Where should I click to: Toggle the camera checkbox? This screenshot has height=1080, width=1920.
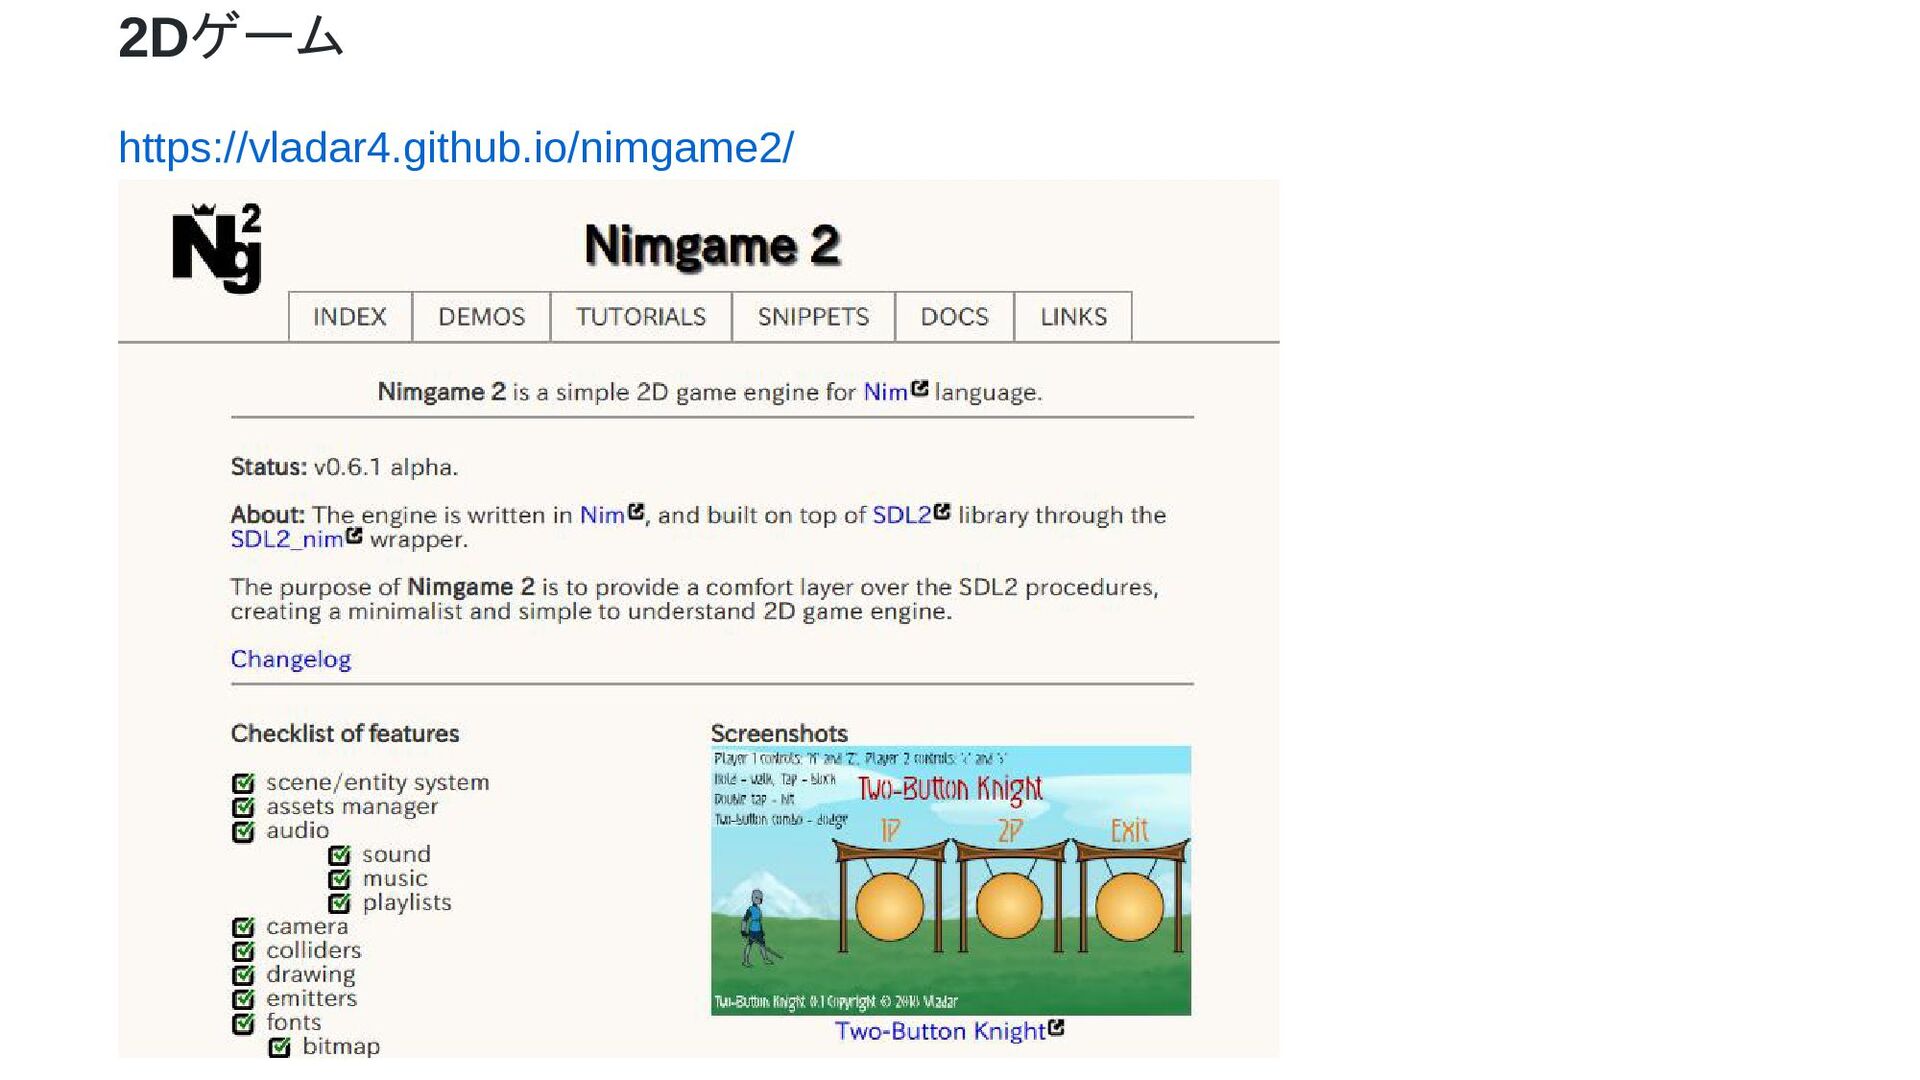pos(243,927)
